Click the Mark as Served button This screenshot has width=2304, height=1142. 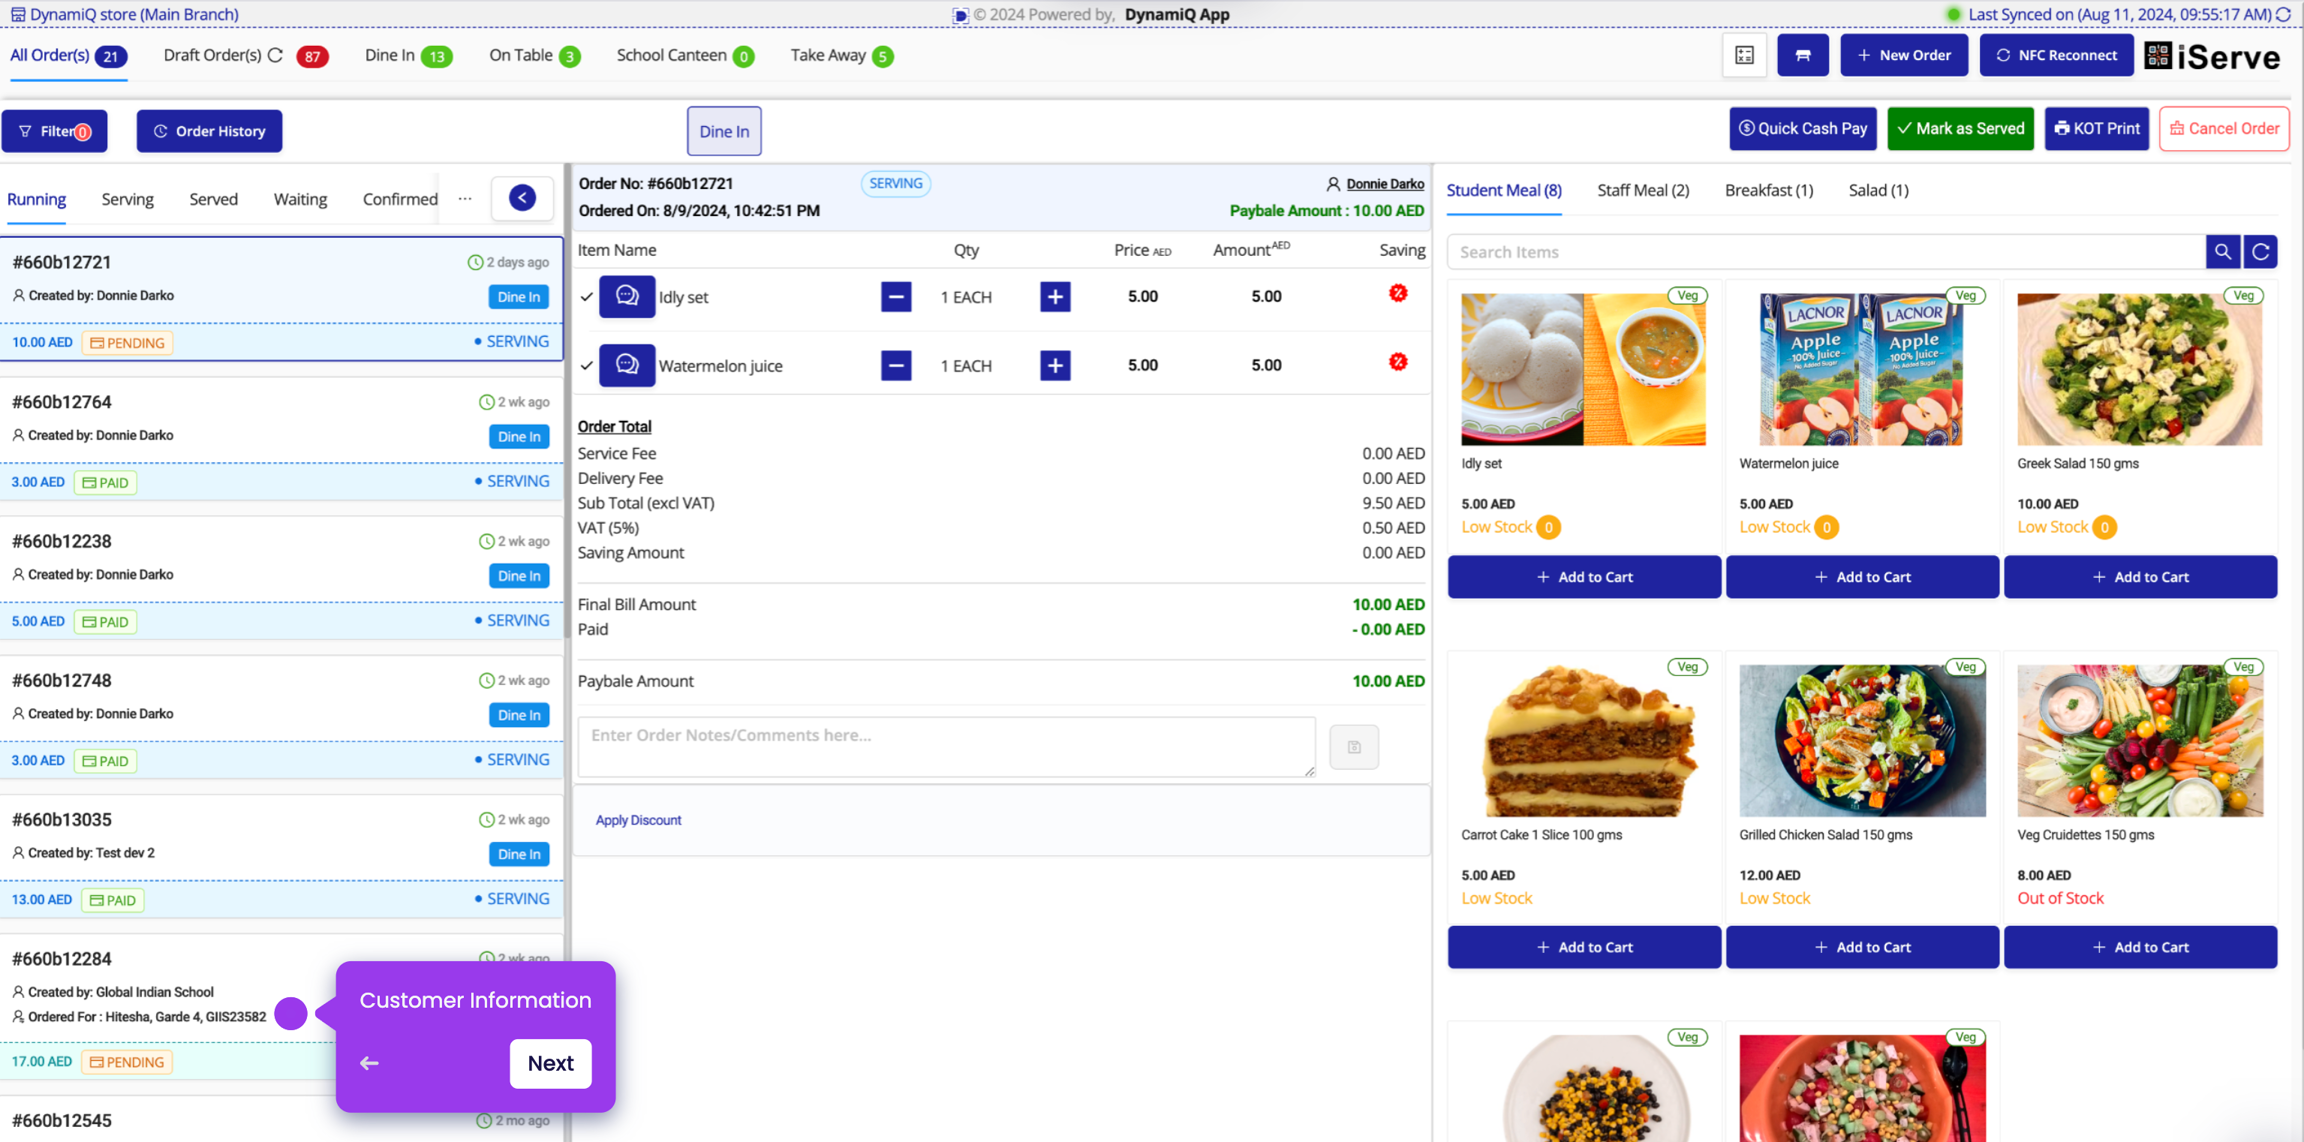(1960, 129)
